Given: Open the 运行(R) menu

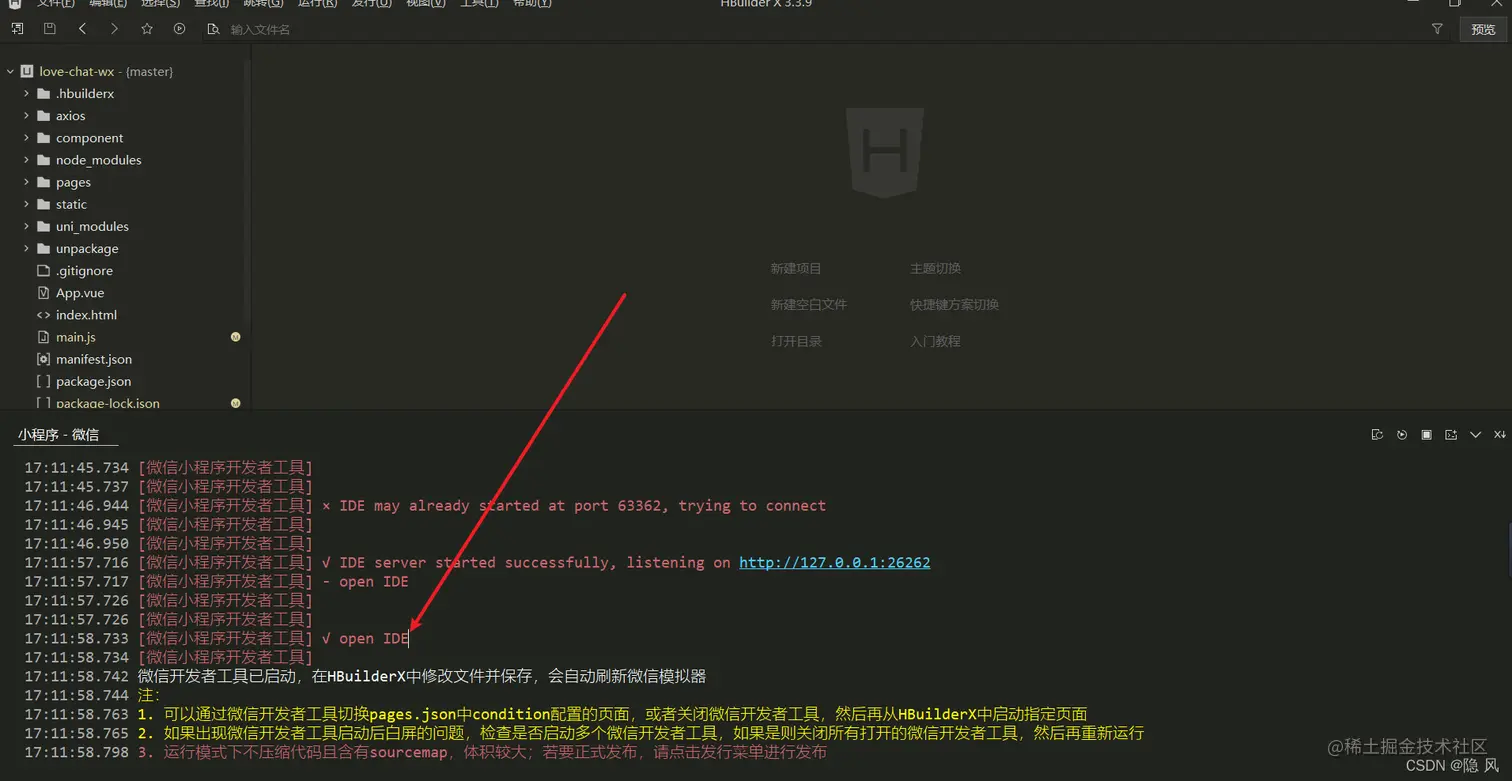Looking at the screenshot, I should (318, 3).
